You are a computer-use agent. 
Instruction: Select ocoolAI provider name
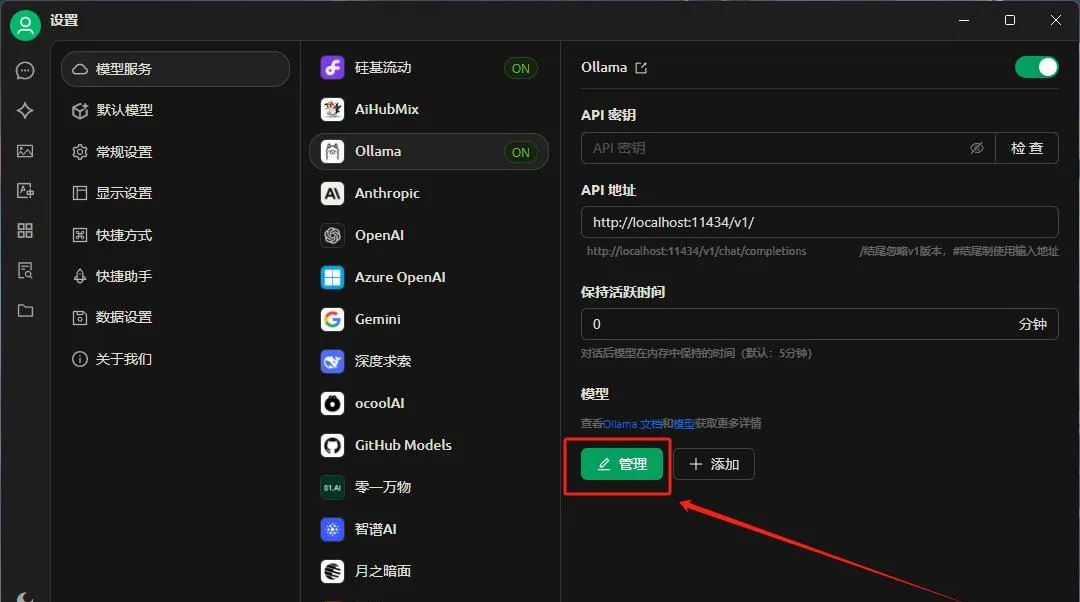[x=380, y=404]
